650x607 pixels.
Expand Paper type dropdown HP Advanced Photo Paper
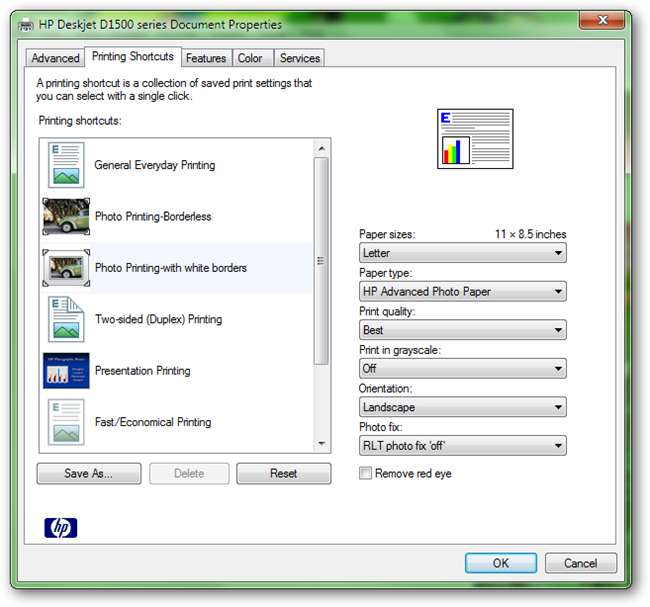pyautogui.click(x=463, y=291)
